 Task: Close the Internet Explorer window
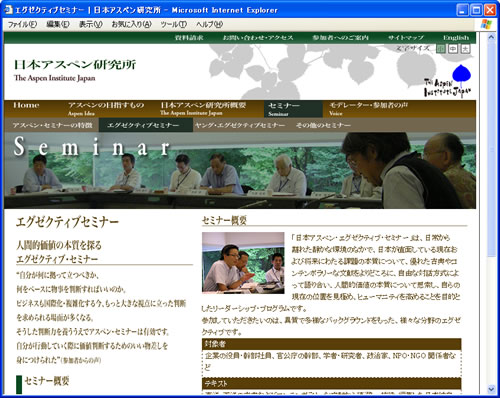[490, 10]
